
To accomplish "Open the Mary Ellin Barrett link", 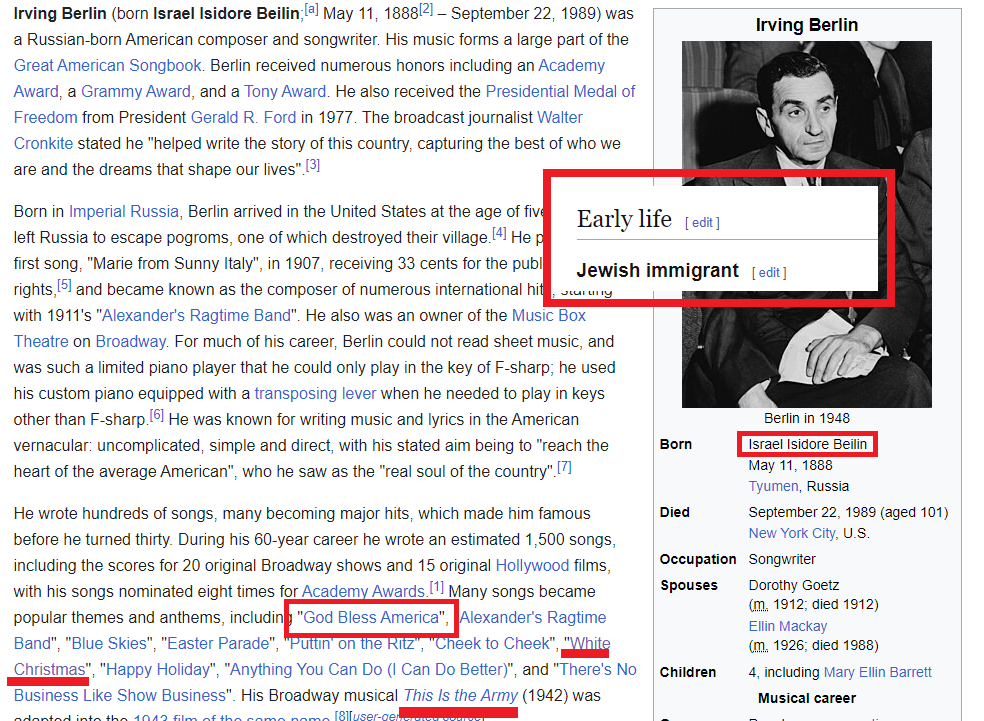I will tap(877, 672).
